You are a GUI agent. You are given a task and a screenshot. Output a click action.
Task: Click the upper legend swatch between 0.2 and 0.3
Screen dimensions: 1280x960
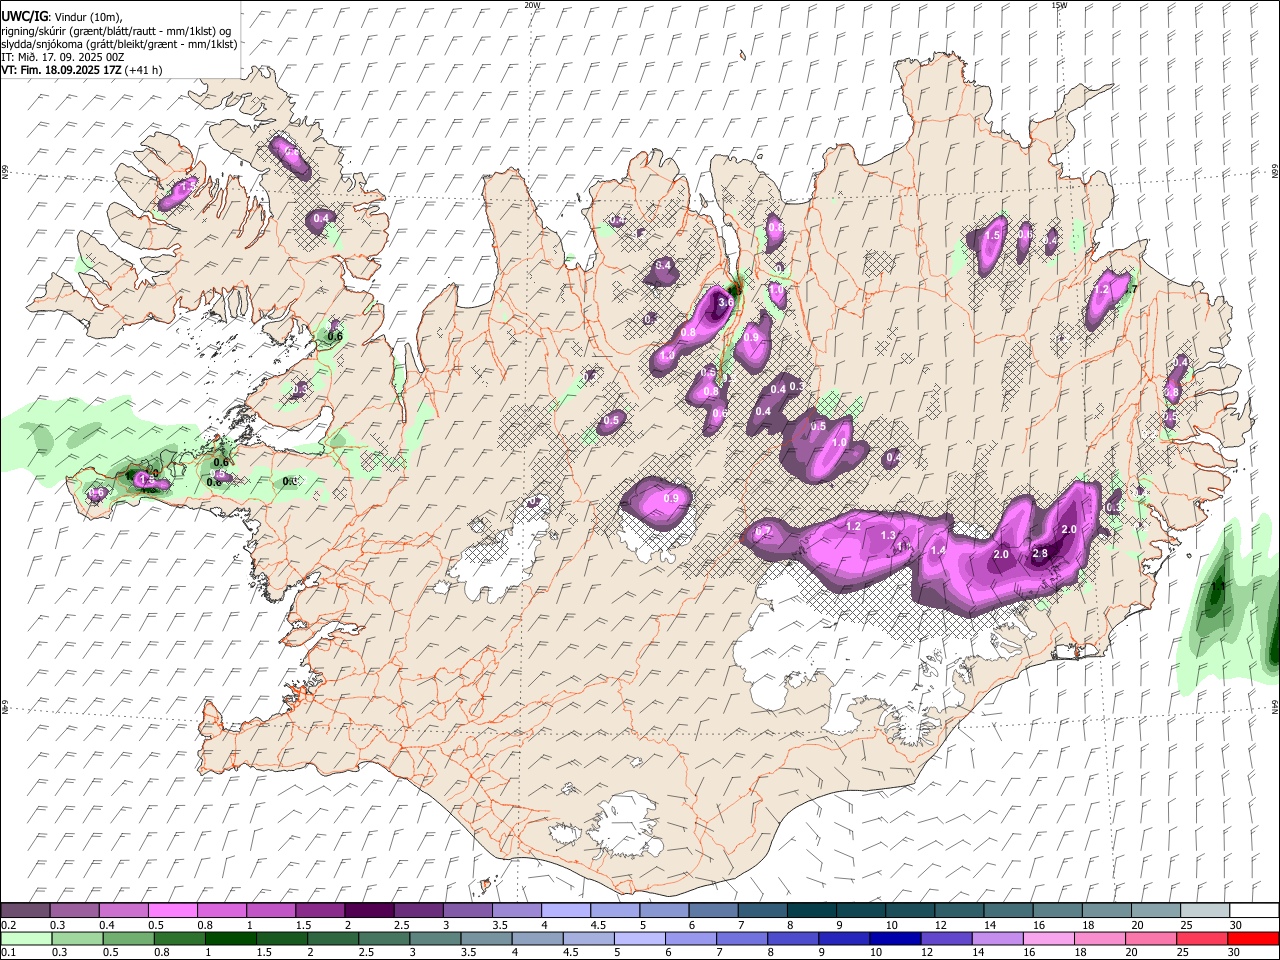click(26, 911)
